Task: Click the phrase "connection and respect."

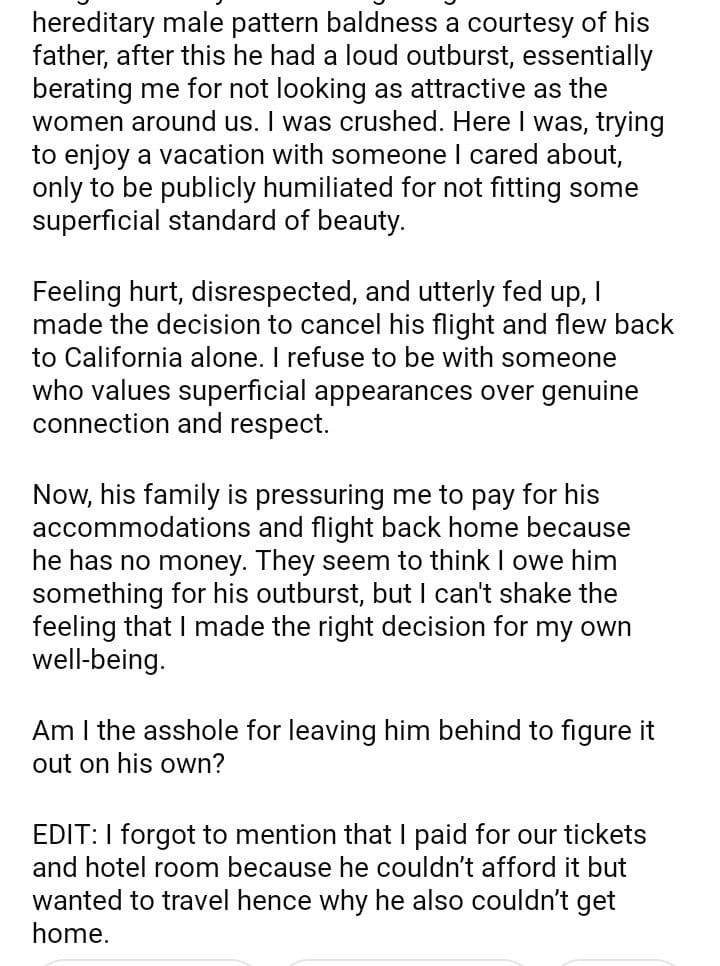Action: coord(180,424)
